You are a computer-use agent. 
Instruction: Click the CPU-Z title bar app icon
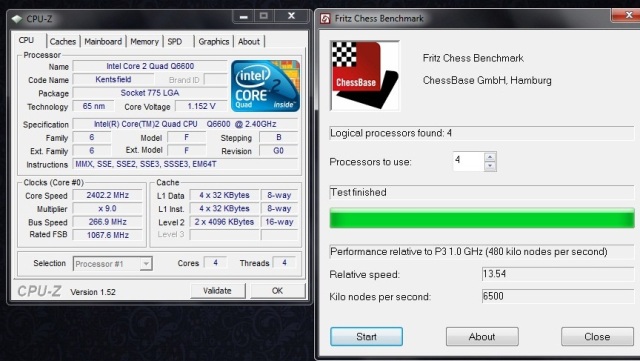coord(17,19)
